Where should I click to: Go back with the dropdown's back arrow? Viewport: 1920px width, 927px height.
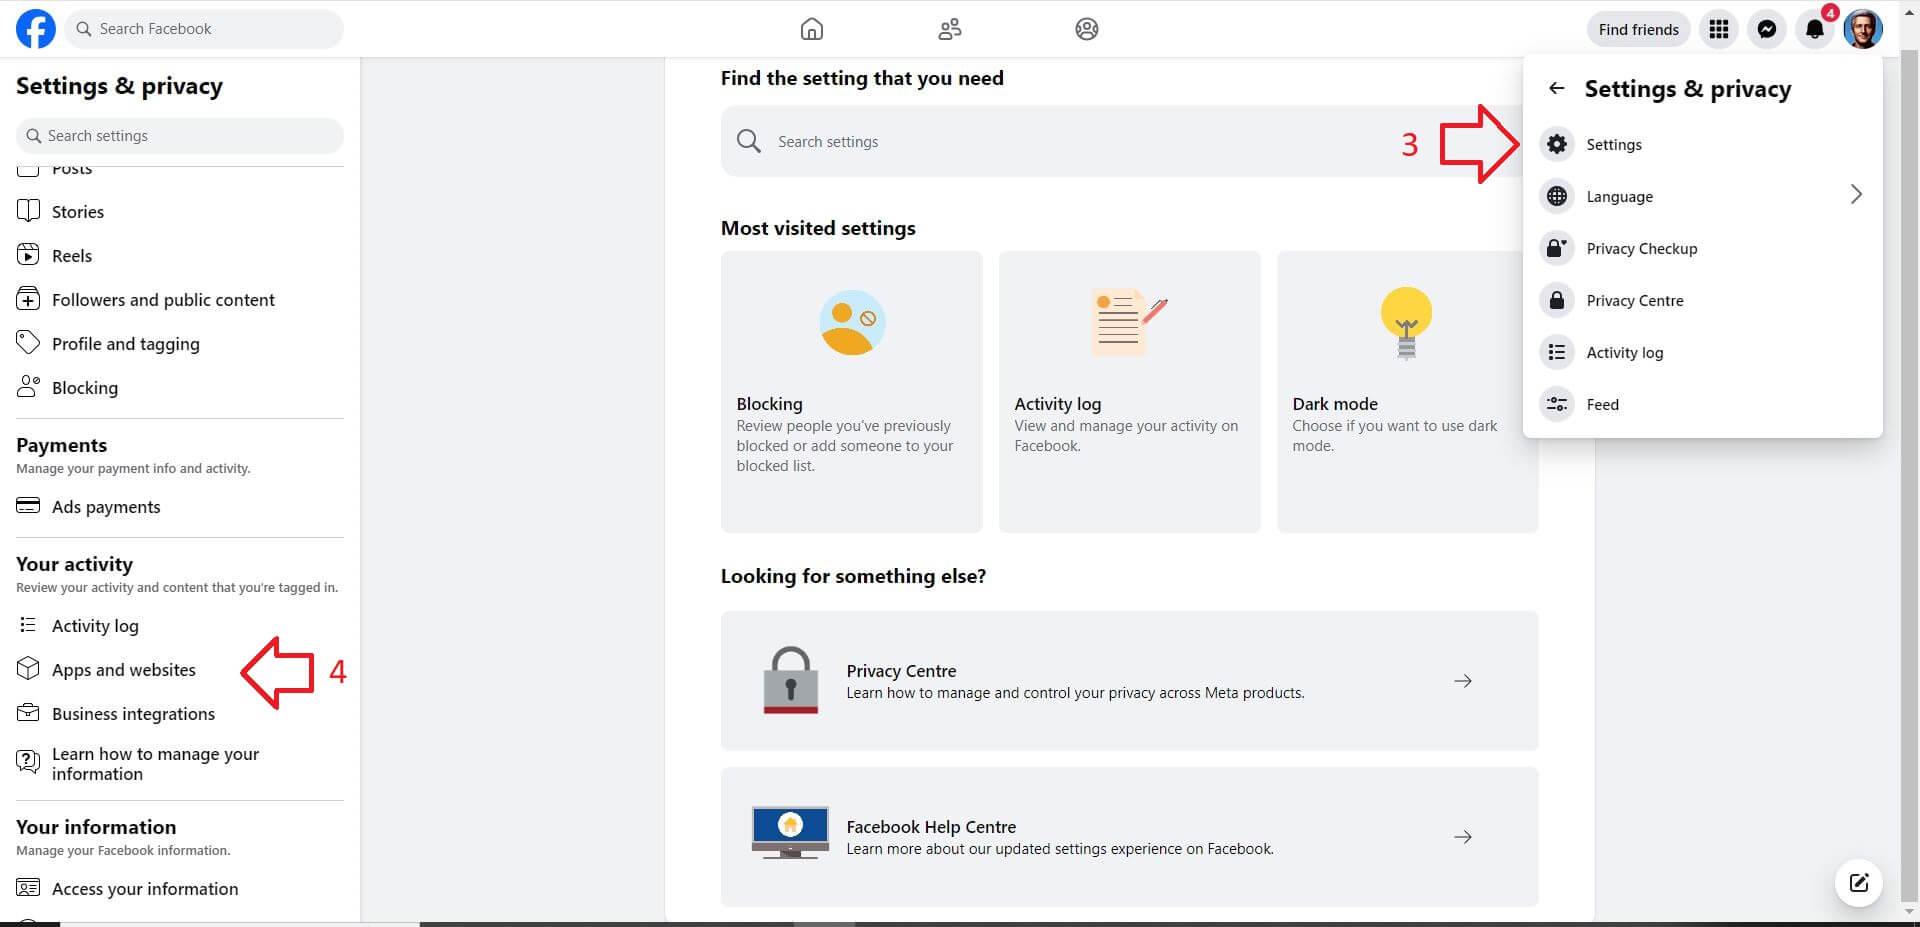pos(1557,88)
